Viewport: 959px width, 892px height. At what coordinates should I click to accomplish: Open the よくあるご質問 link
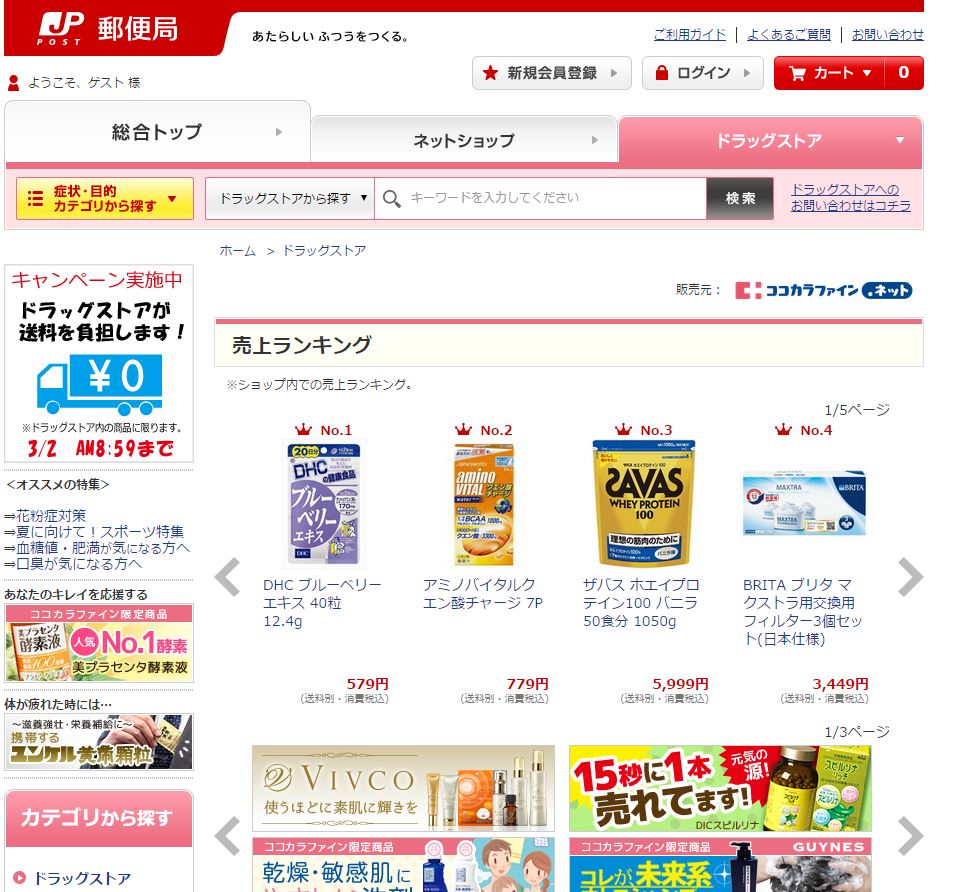(x=789, y=35)
